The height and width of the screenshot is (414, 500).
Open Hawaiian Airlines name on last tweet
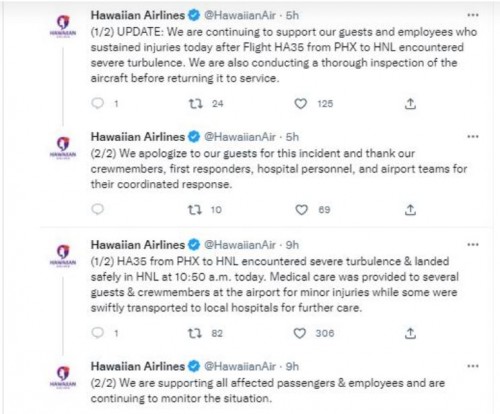pos(138,366)
